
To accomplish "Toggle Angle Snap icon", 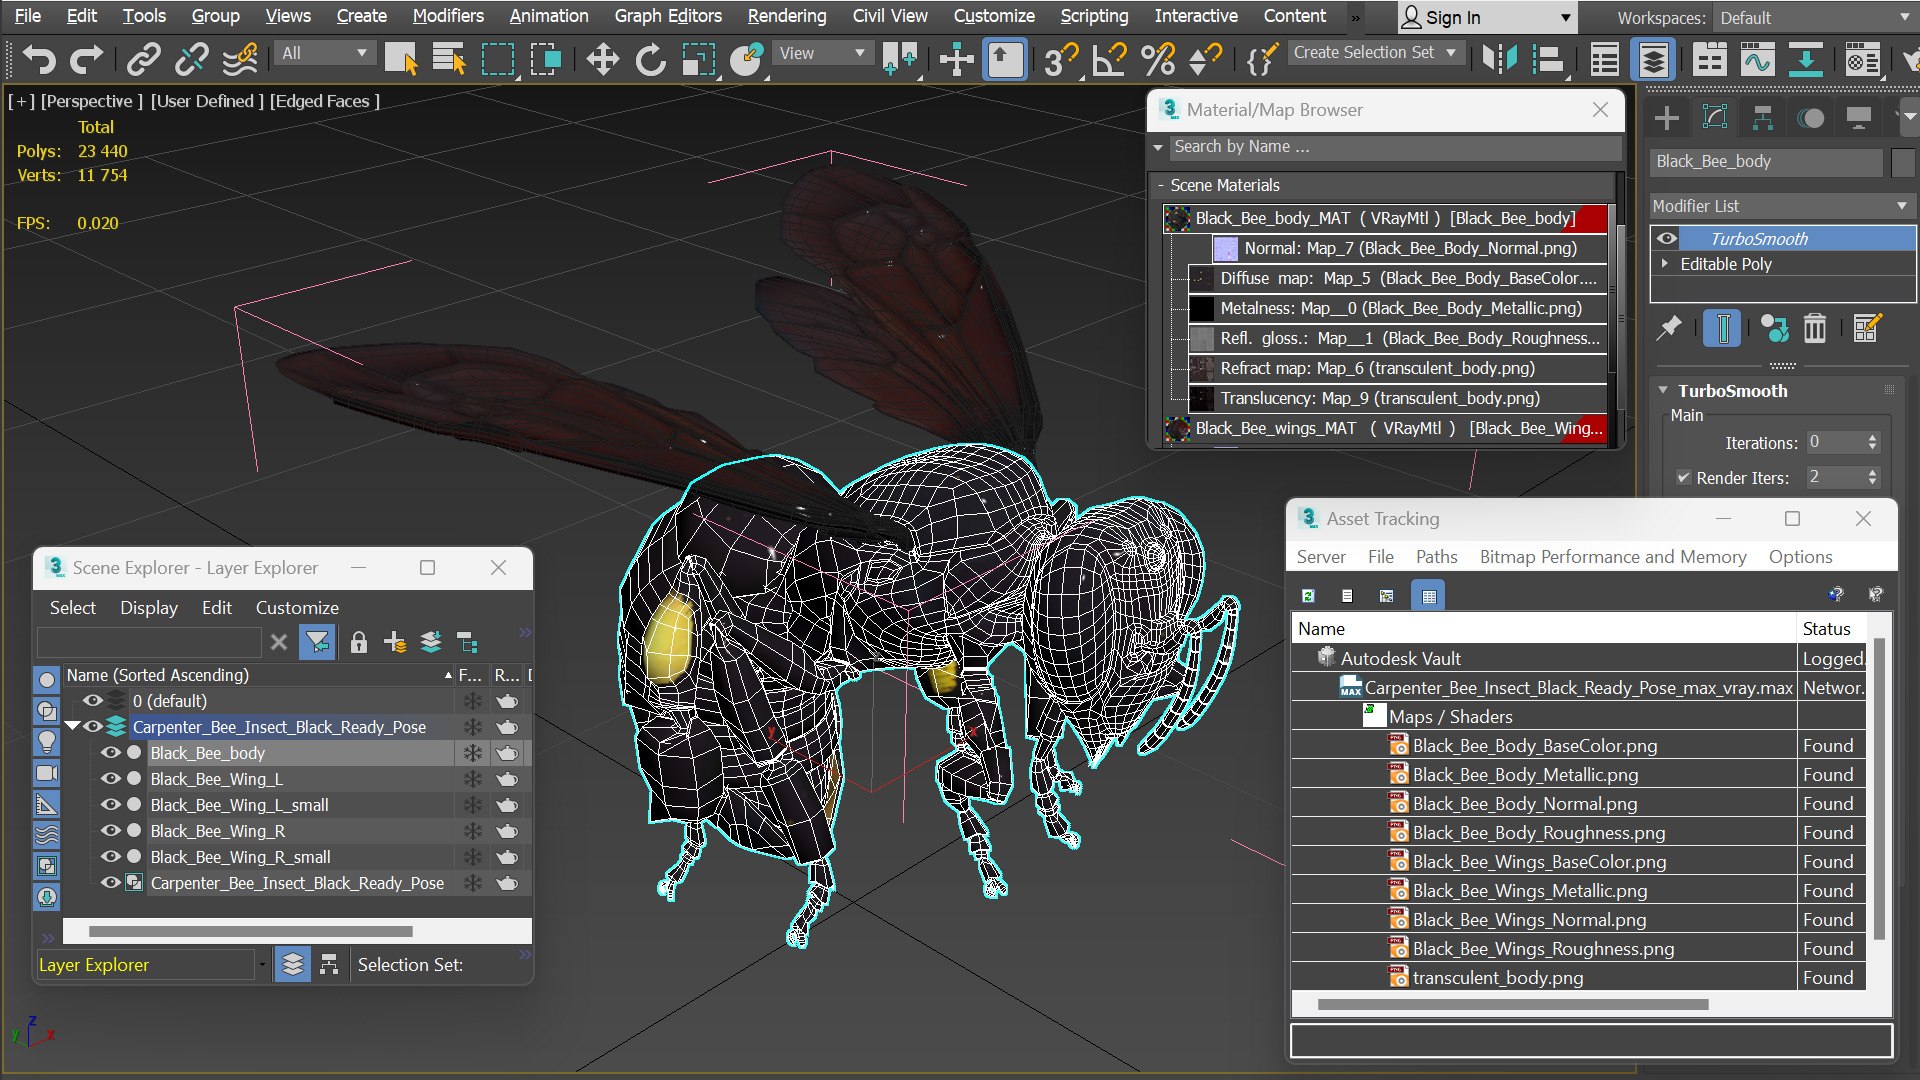I will tap(1109, 60).
